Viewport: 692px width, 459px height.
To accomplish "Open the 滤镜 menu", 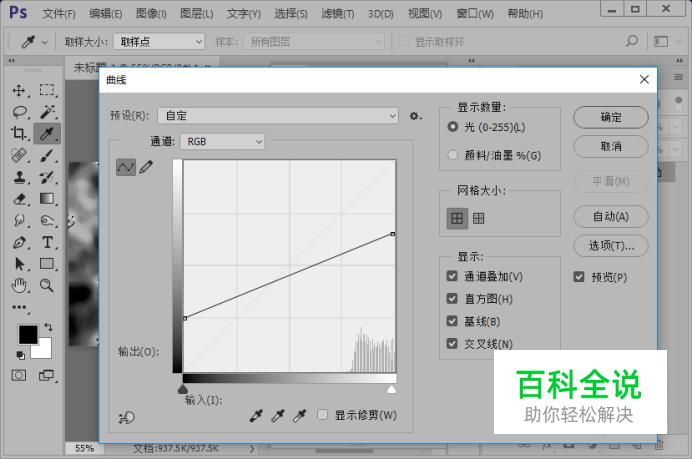I will pos(338,14).
